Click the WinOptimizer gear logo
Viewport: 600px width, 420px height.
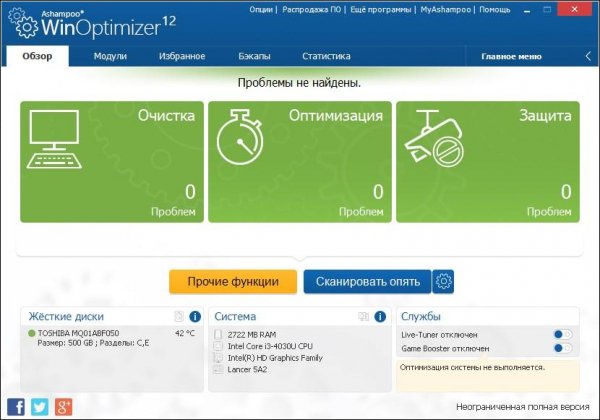pyautogui.click(x=23, y=23)
